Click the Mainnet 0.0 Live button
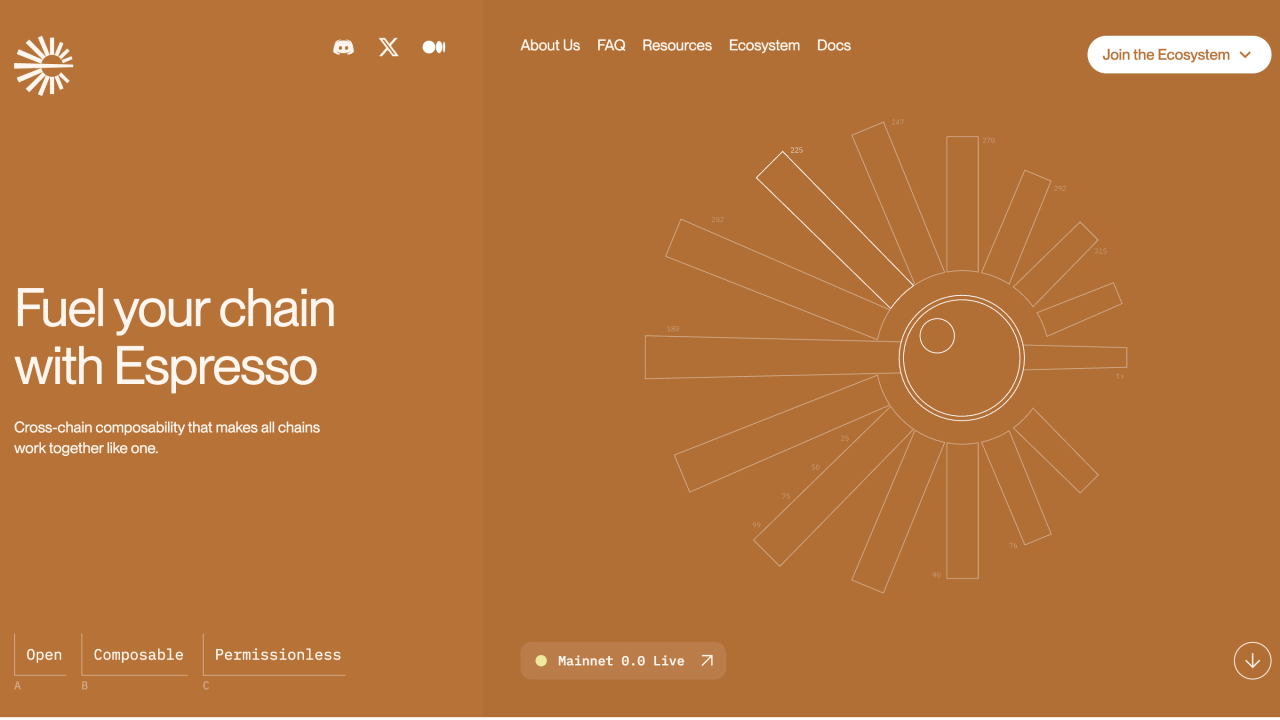The image size is (1280, 720). click(622, 660)
